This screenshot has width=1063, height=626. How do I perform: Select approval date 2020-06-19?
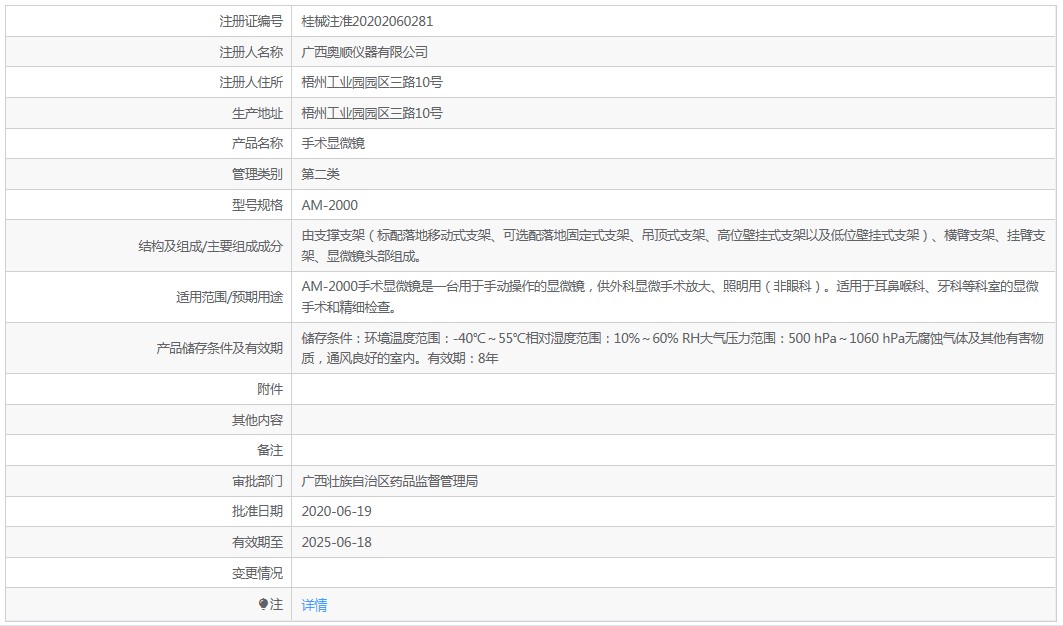click(336, 511)
